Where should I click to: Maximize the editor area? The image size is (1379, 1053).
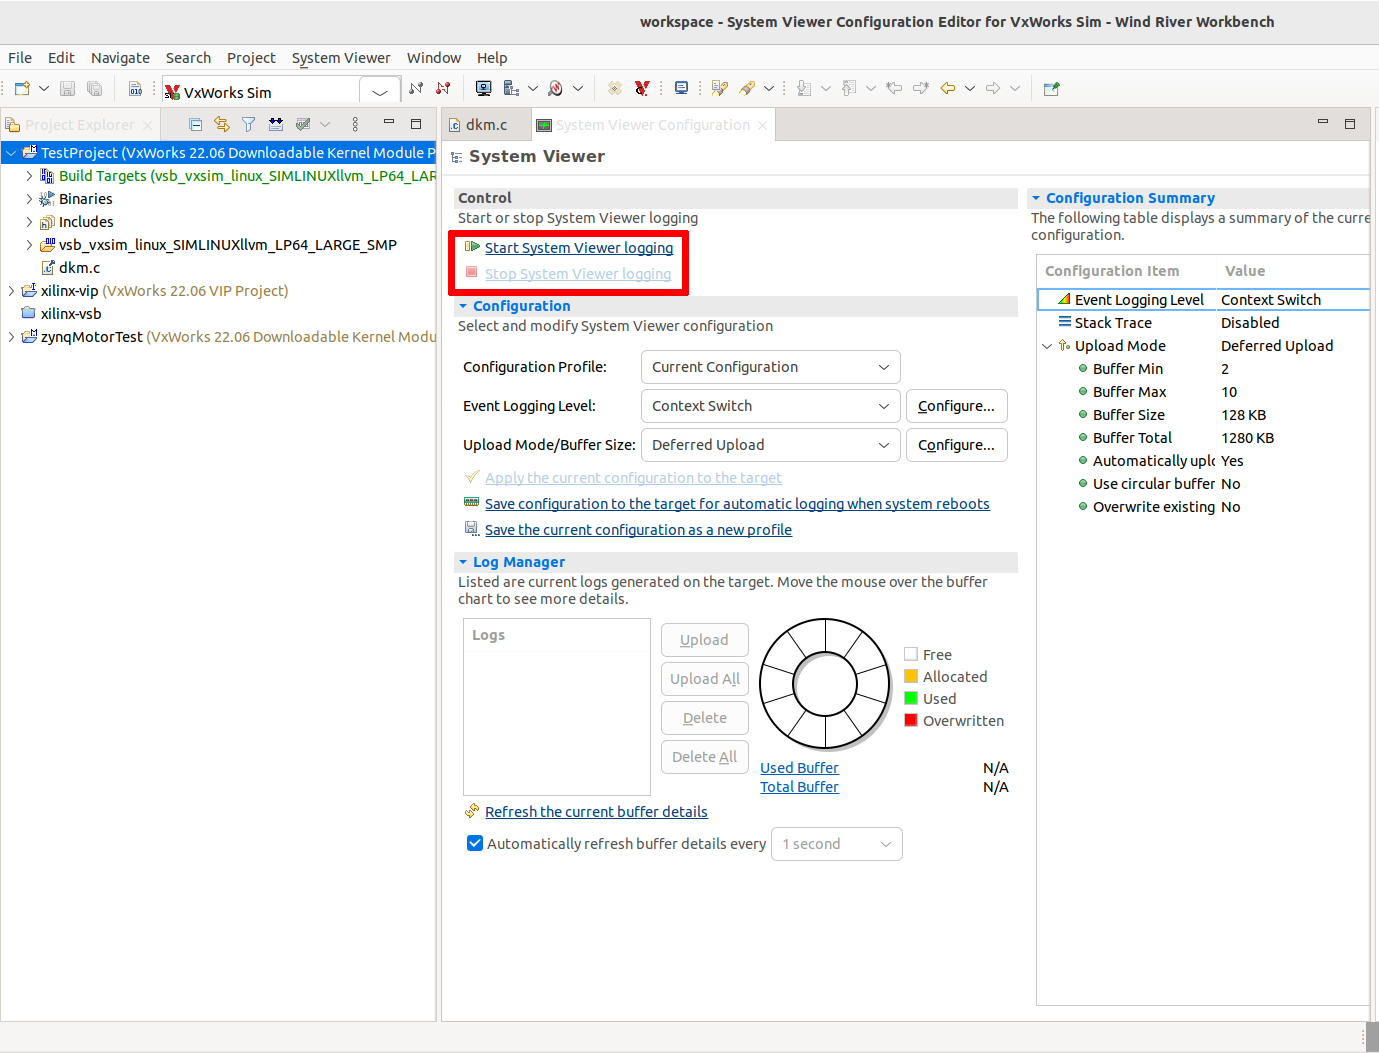(x=1350, y=124)
